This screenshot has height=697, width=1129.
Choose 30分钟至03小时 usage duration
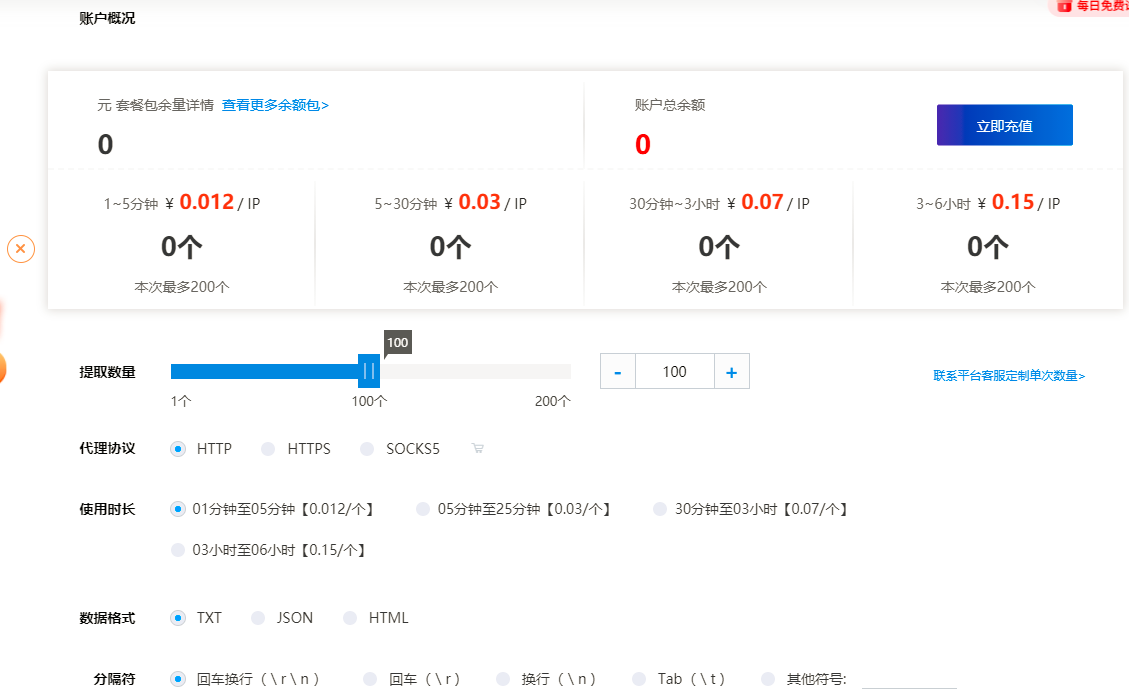tap(659, 509)
